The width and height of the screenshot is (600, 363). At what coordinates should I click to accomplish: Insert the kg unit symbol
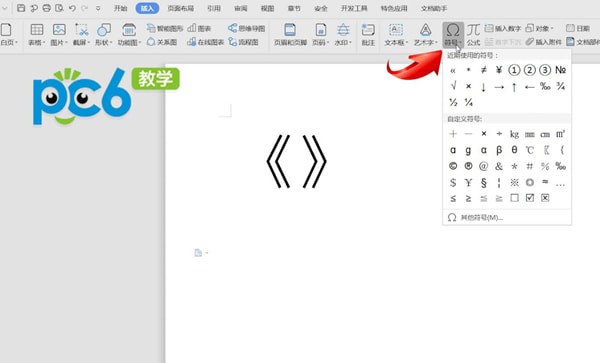(x=514, y=134)
